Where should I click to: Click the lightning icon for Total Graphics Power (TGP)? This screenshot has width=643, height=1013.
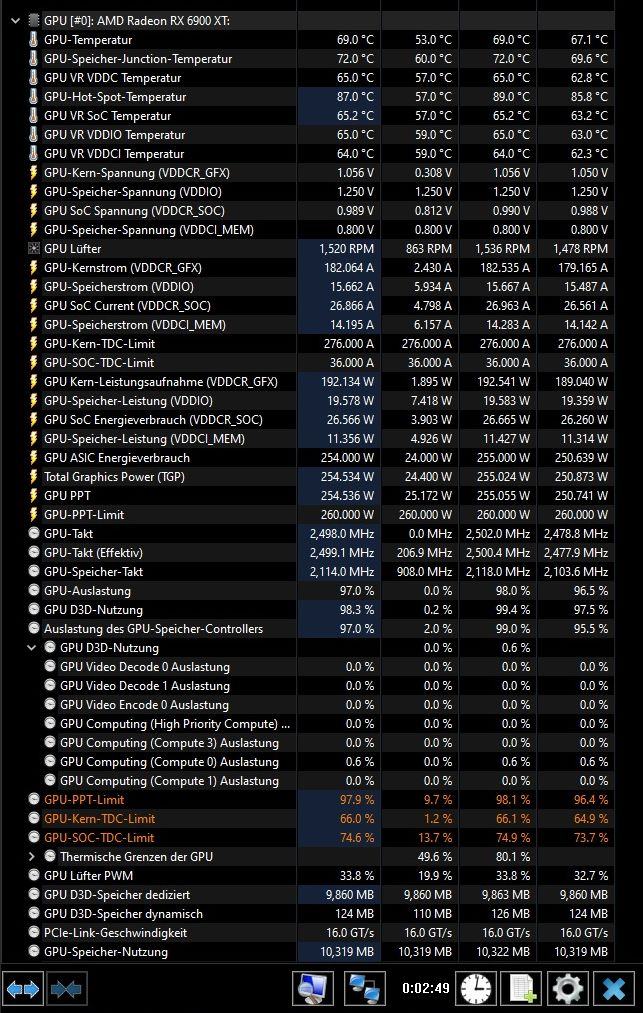click(34, 477)
